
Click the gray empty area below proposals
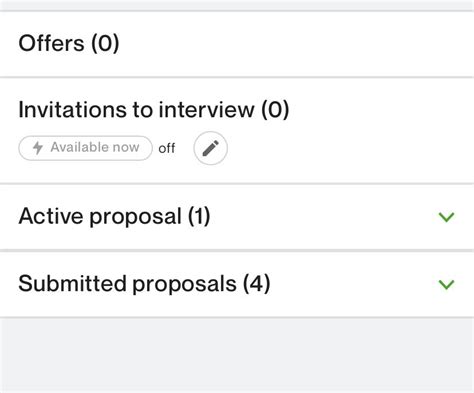(x=237, y=355)
